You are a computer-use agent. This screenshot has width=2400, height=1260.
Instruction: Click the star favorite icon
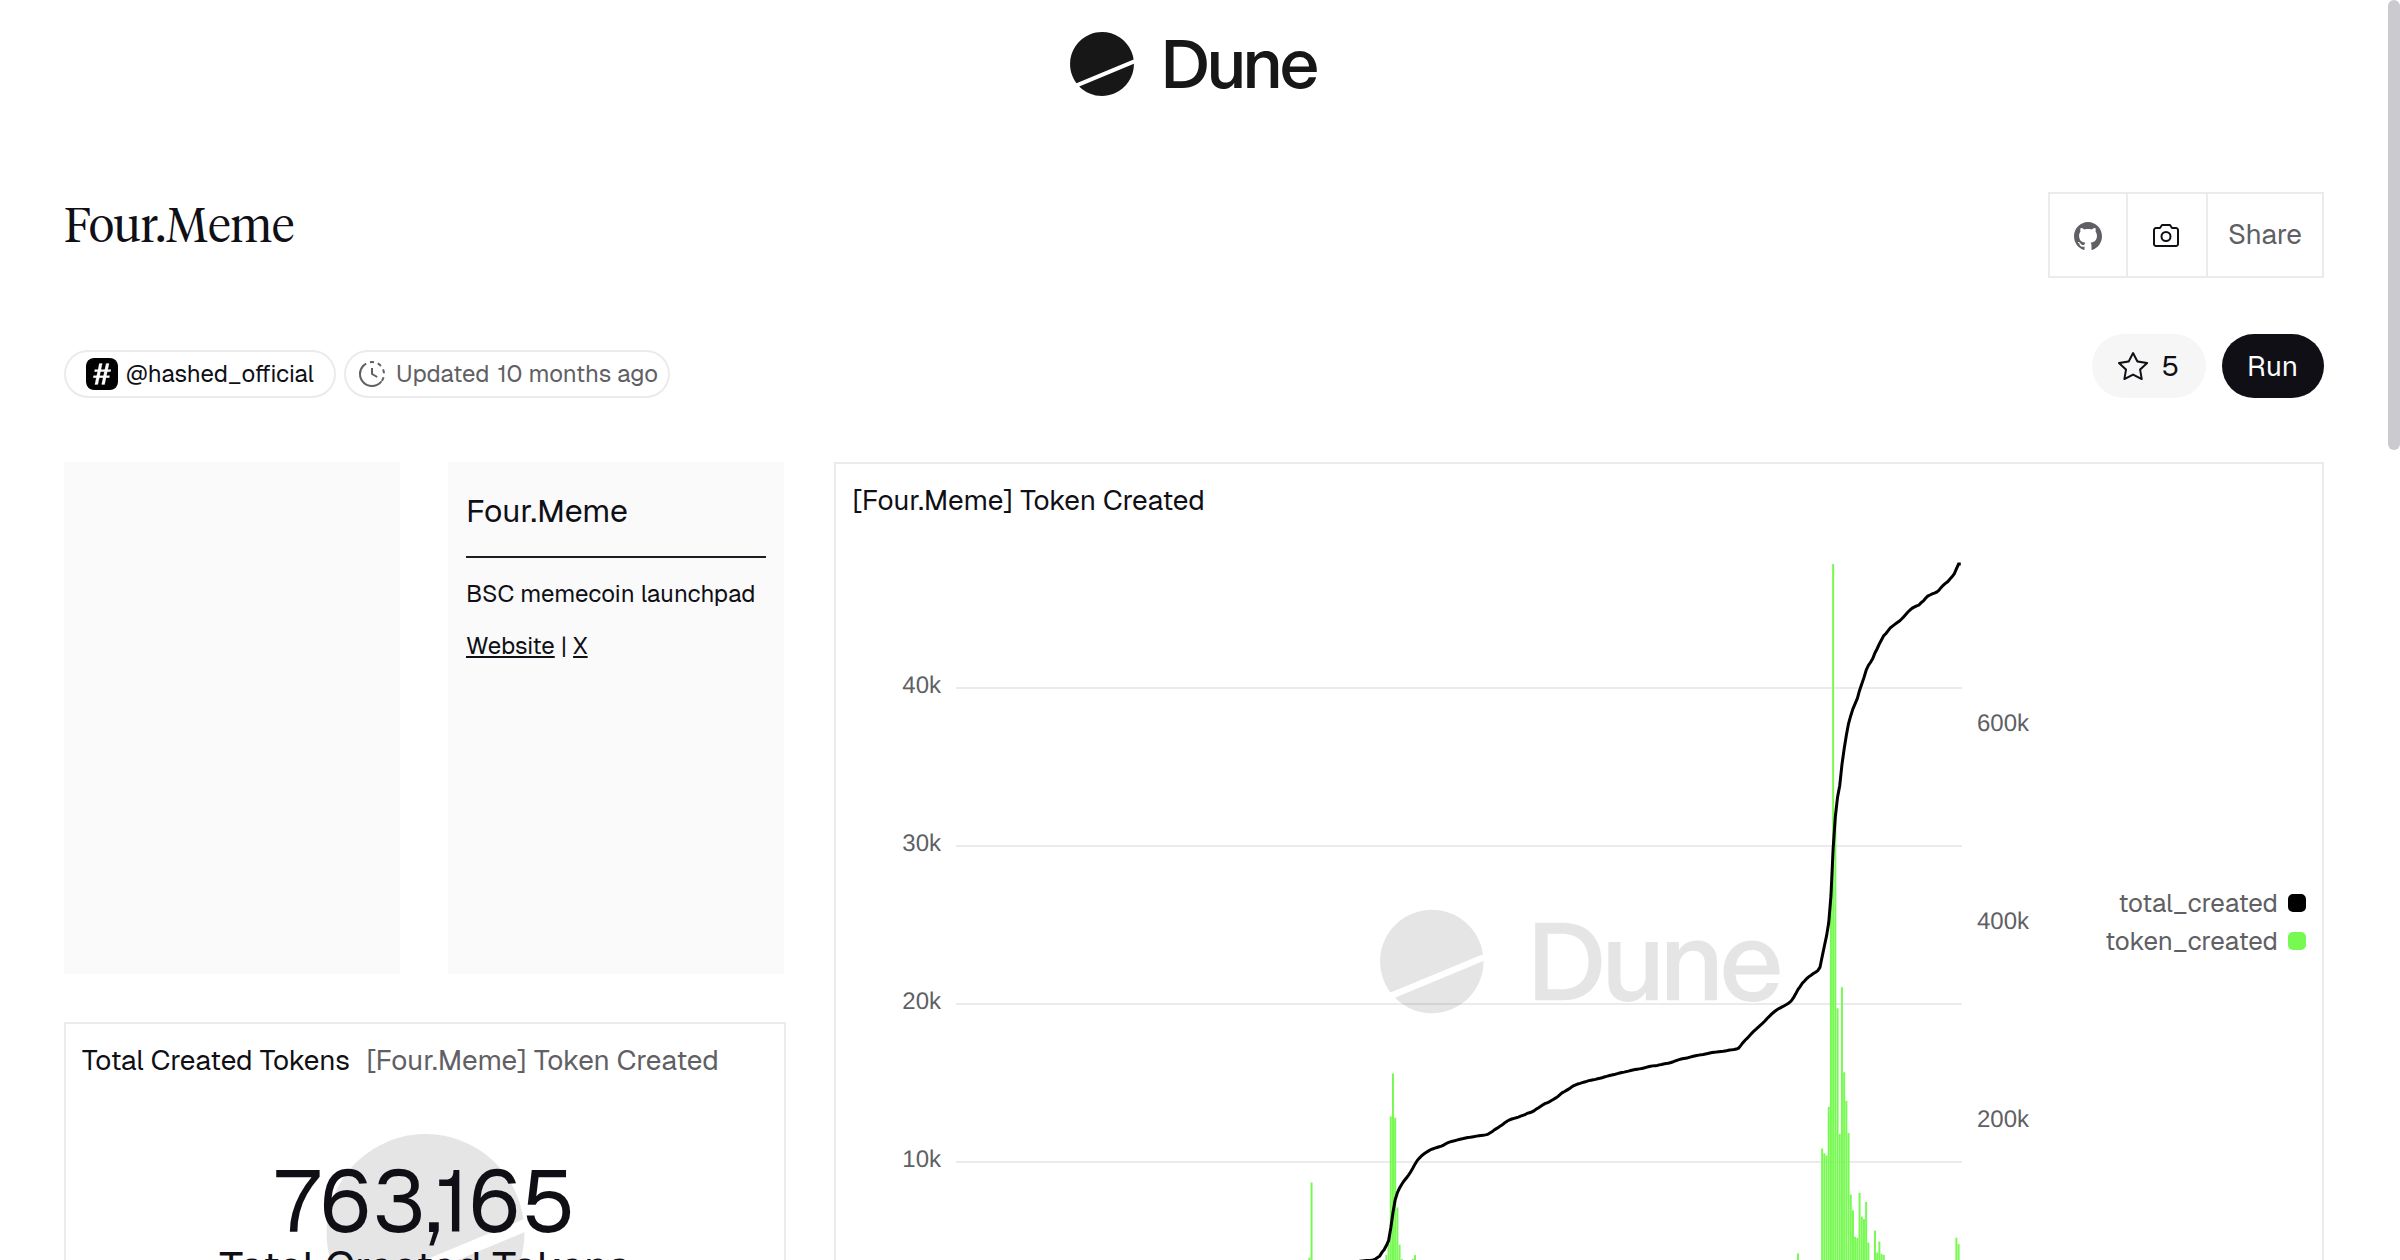2132,367
